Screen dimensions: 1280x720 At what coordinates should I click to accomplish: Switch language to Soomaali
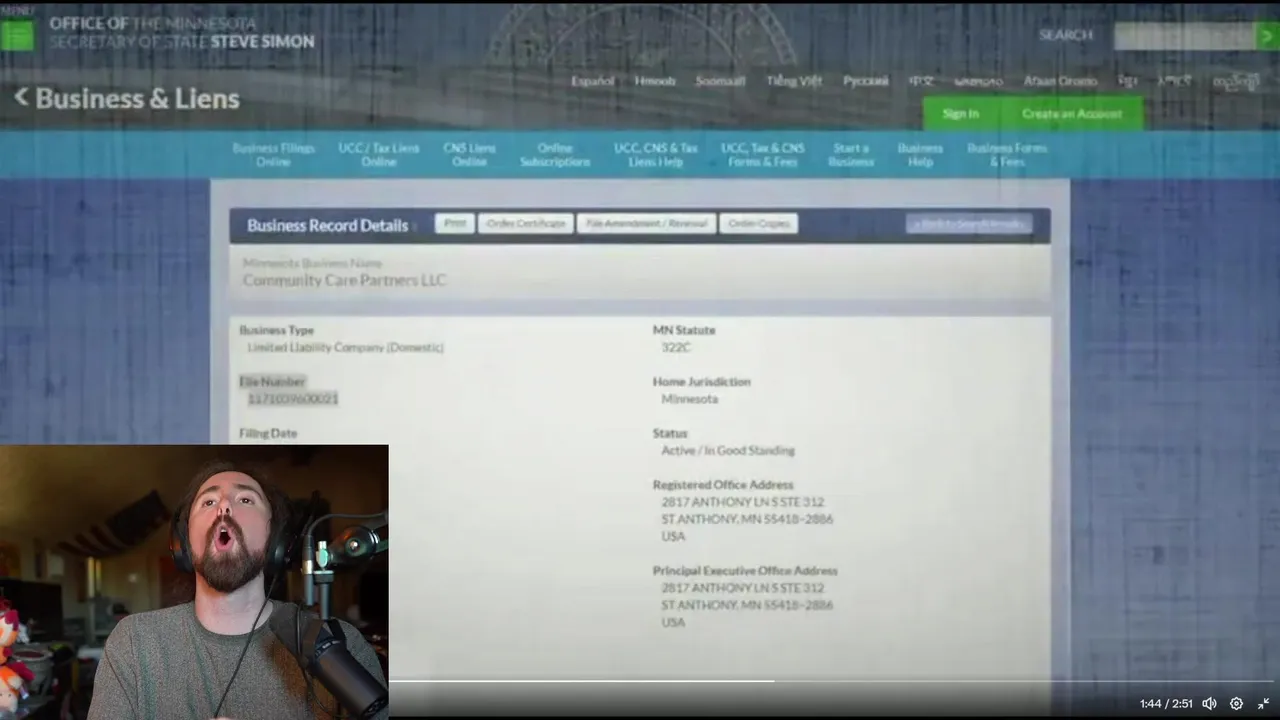(720, 81)
